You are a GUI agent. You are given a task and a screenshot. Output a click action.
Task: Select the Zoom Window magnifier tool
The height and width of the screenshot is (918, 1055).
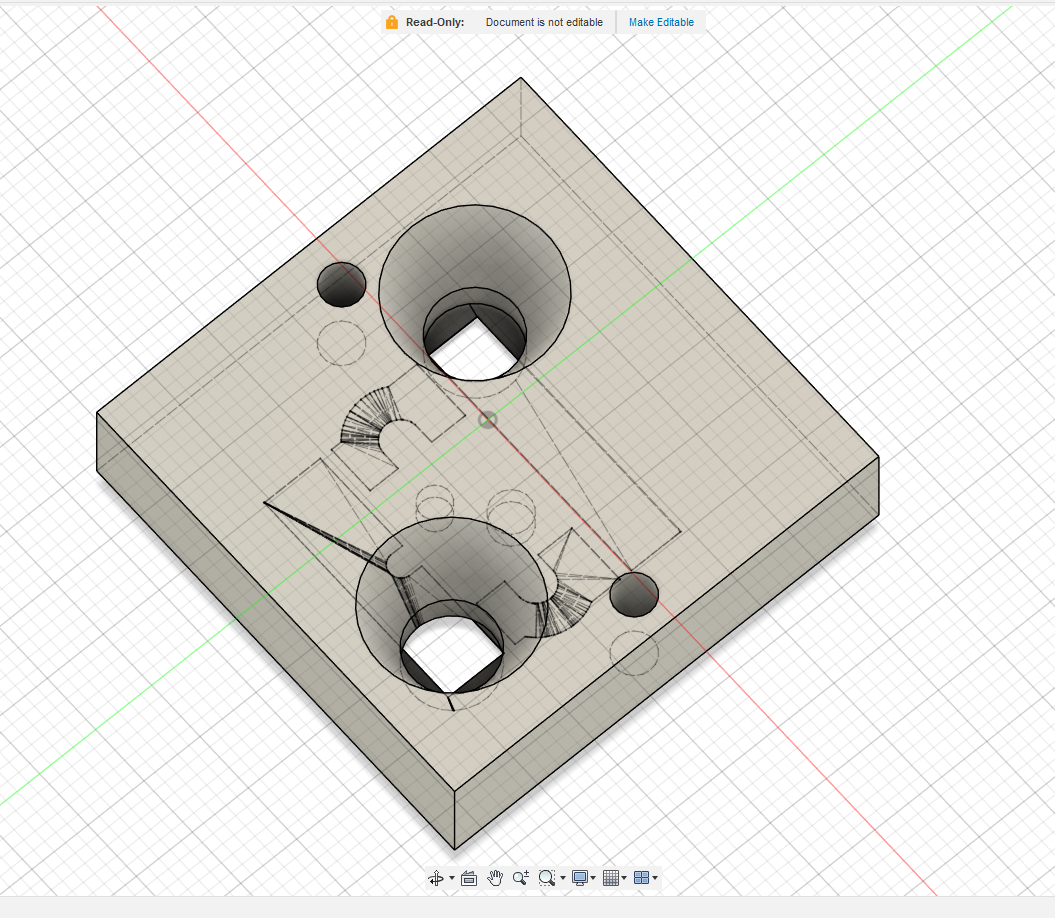pos(546,878)
